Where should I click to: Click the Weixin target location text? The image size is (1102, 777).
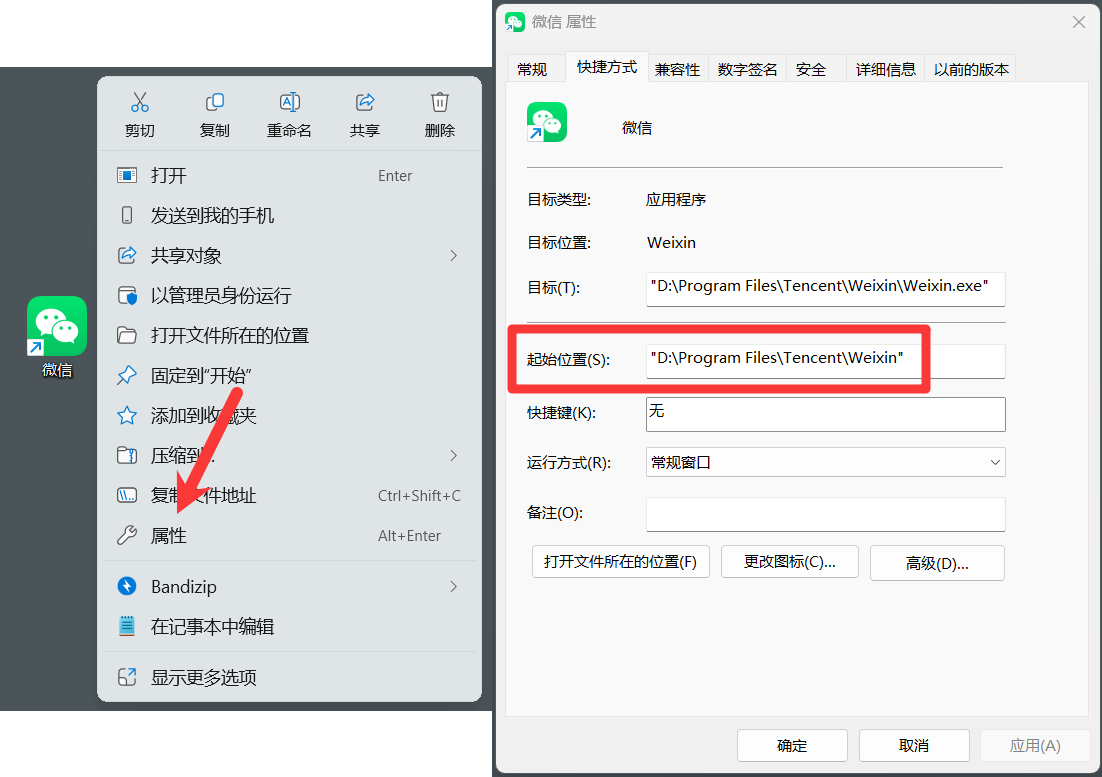click(671, 242)
